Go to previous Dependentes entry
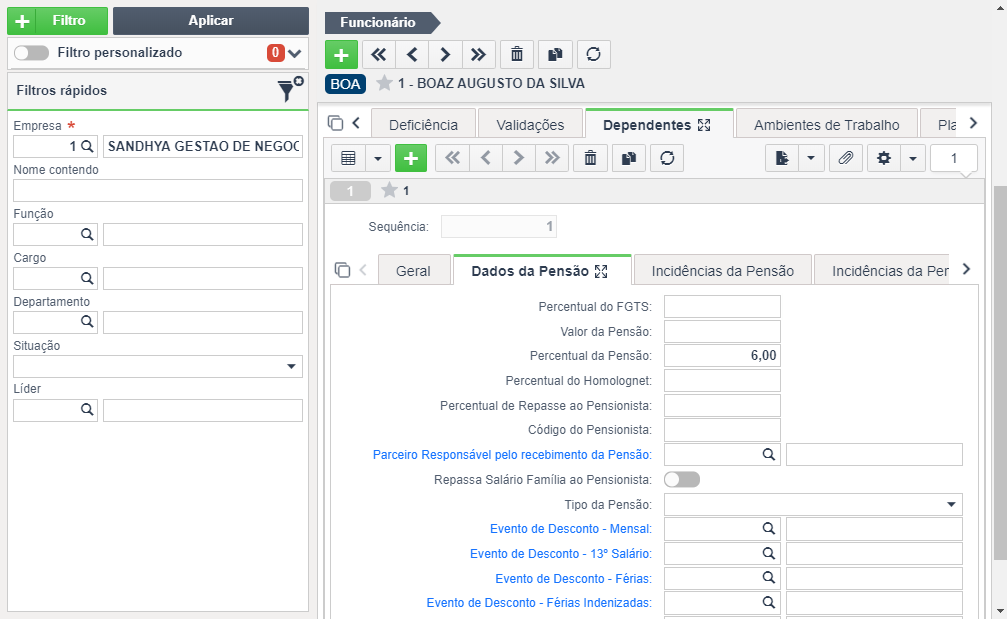Viewport: 1007px width, 619px height. coord(486,158)
